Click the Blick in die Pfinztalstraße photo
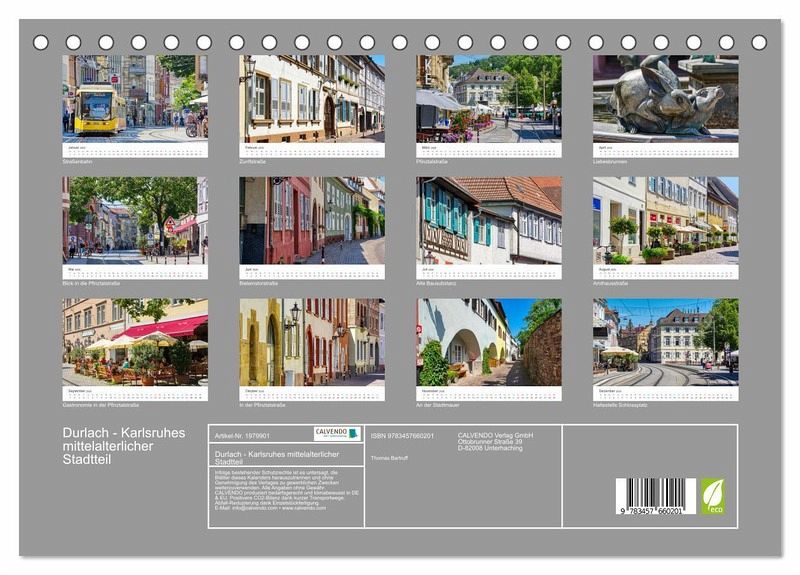Image resolution: width=800 pixels, height=575 pixels. pyautogui.click(x=135, y=220)
